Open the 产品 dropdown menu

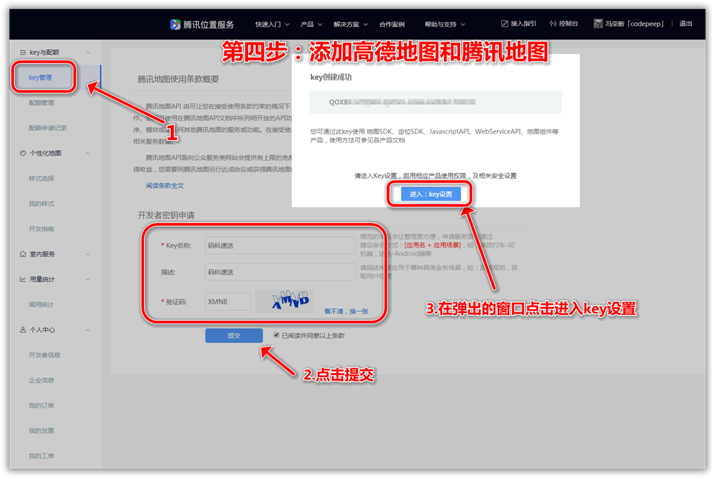tap(311, 24)
